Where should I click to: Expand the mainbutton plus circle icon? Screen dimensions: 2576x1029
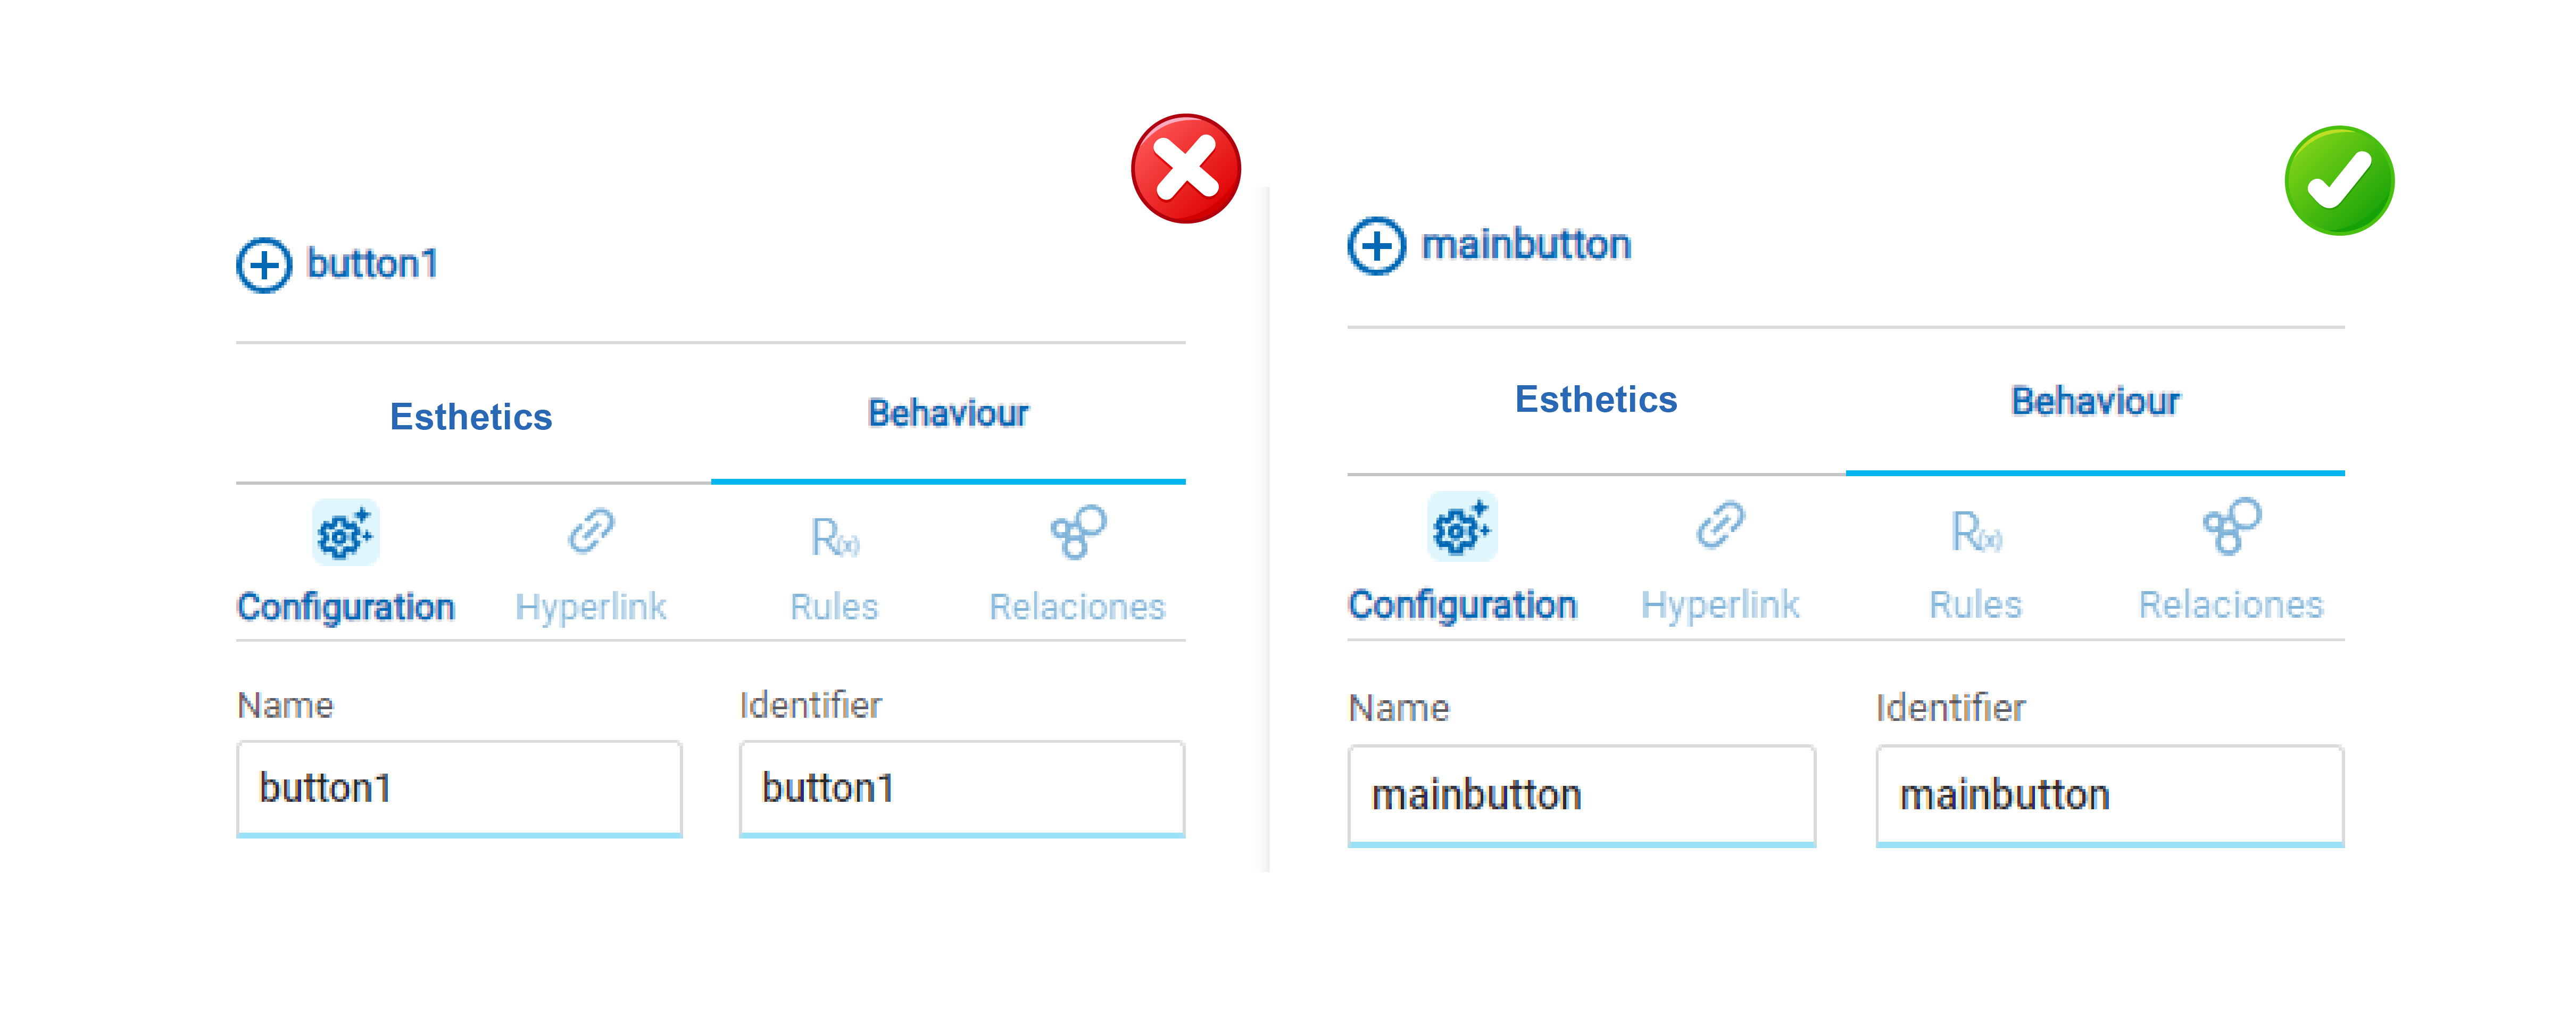coord(1376,245)
